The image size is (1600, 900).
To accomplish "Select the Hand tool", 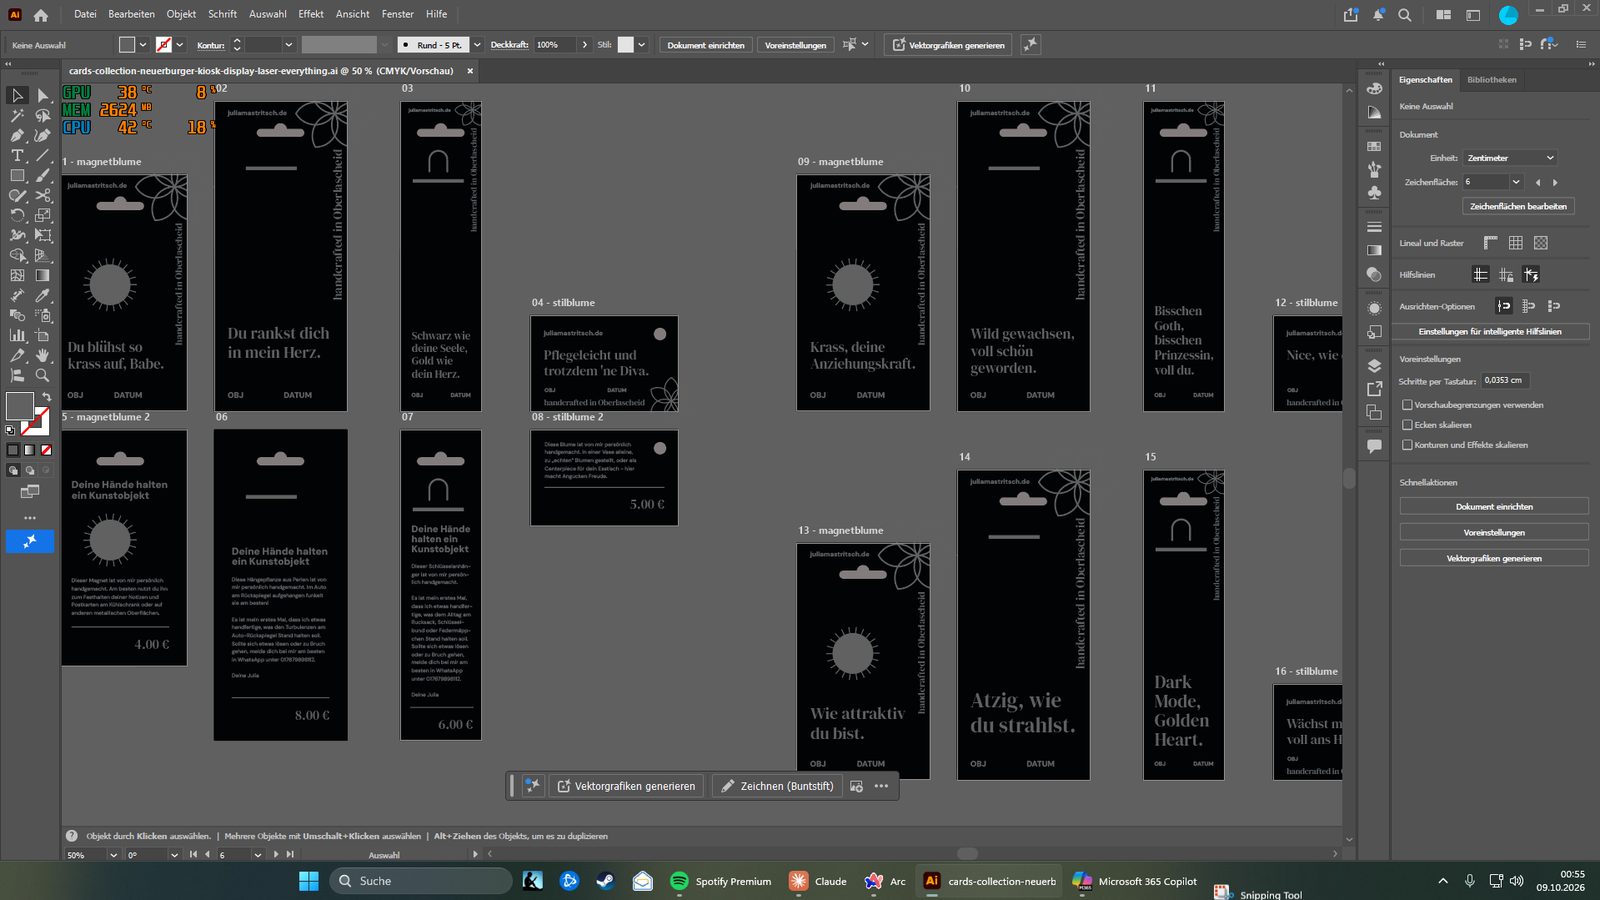I will (x=43, y=355).
